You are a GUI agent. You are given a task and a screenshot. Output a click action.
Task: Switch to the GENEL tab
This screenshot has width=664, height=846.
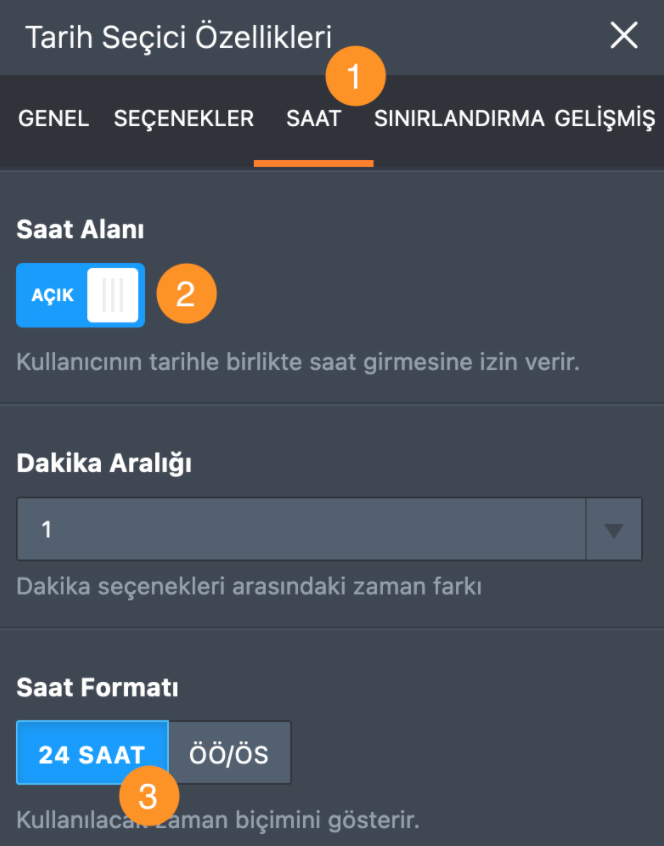tap(53, 118)
